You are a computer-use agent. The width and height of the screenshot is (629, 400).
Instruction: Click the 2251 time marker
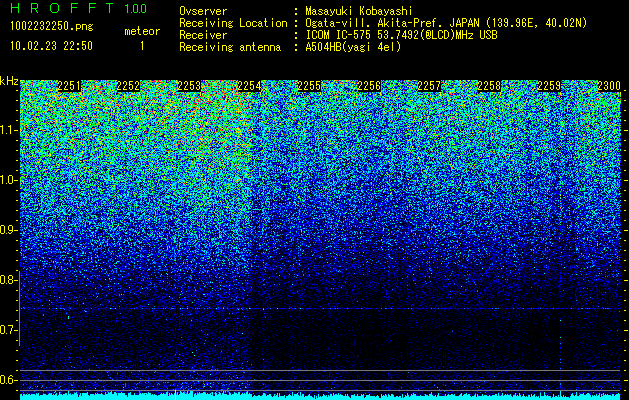point(69,86)
